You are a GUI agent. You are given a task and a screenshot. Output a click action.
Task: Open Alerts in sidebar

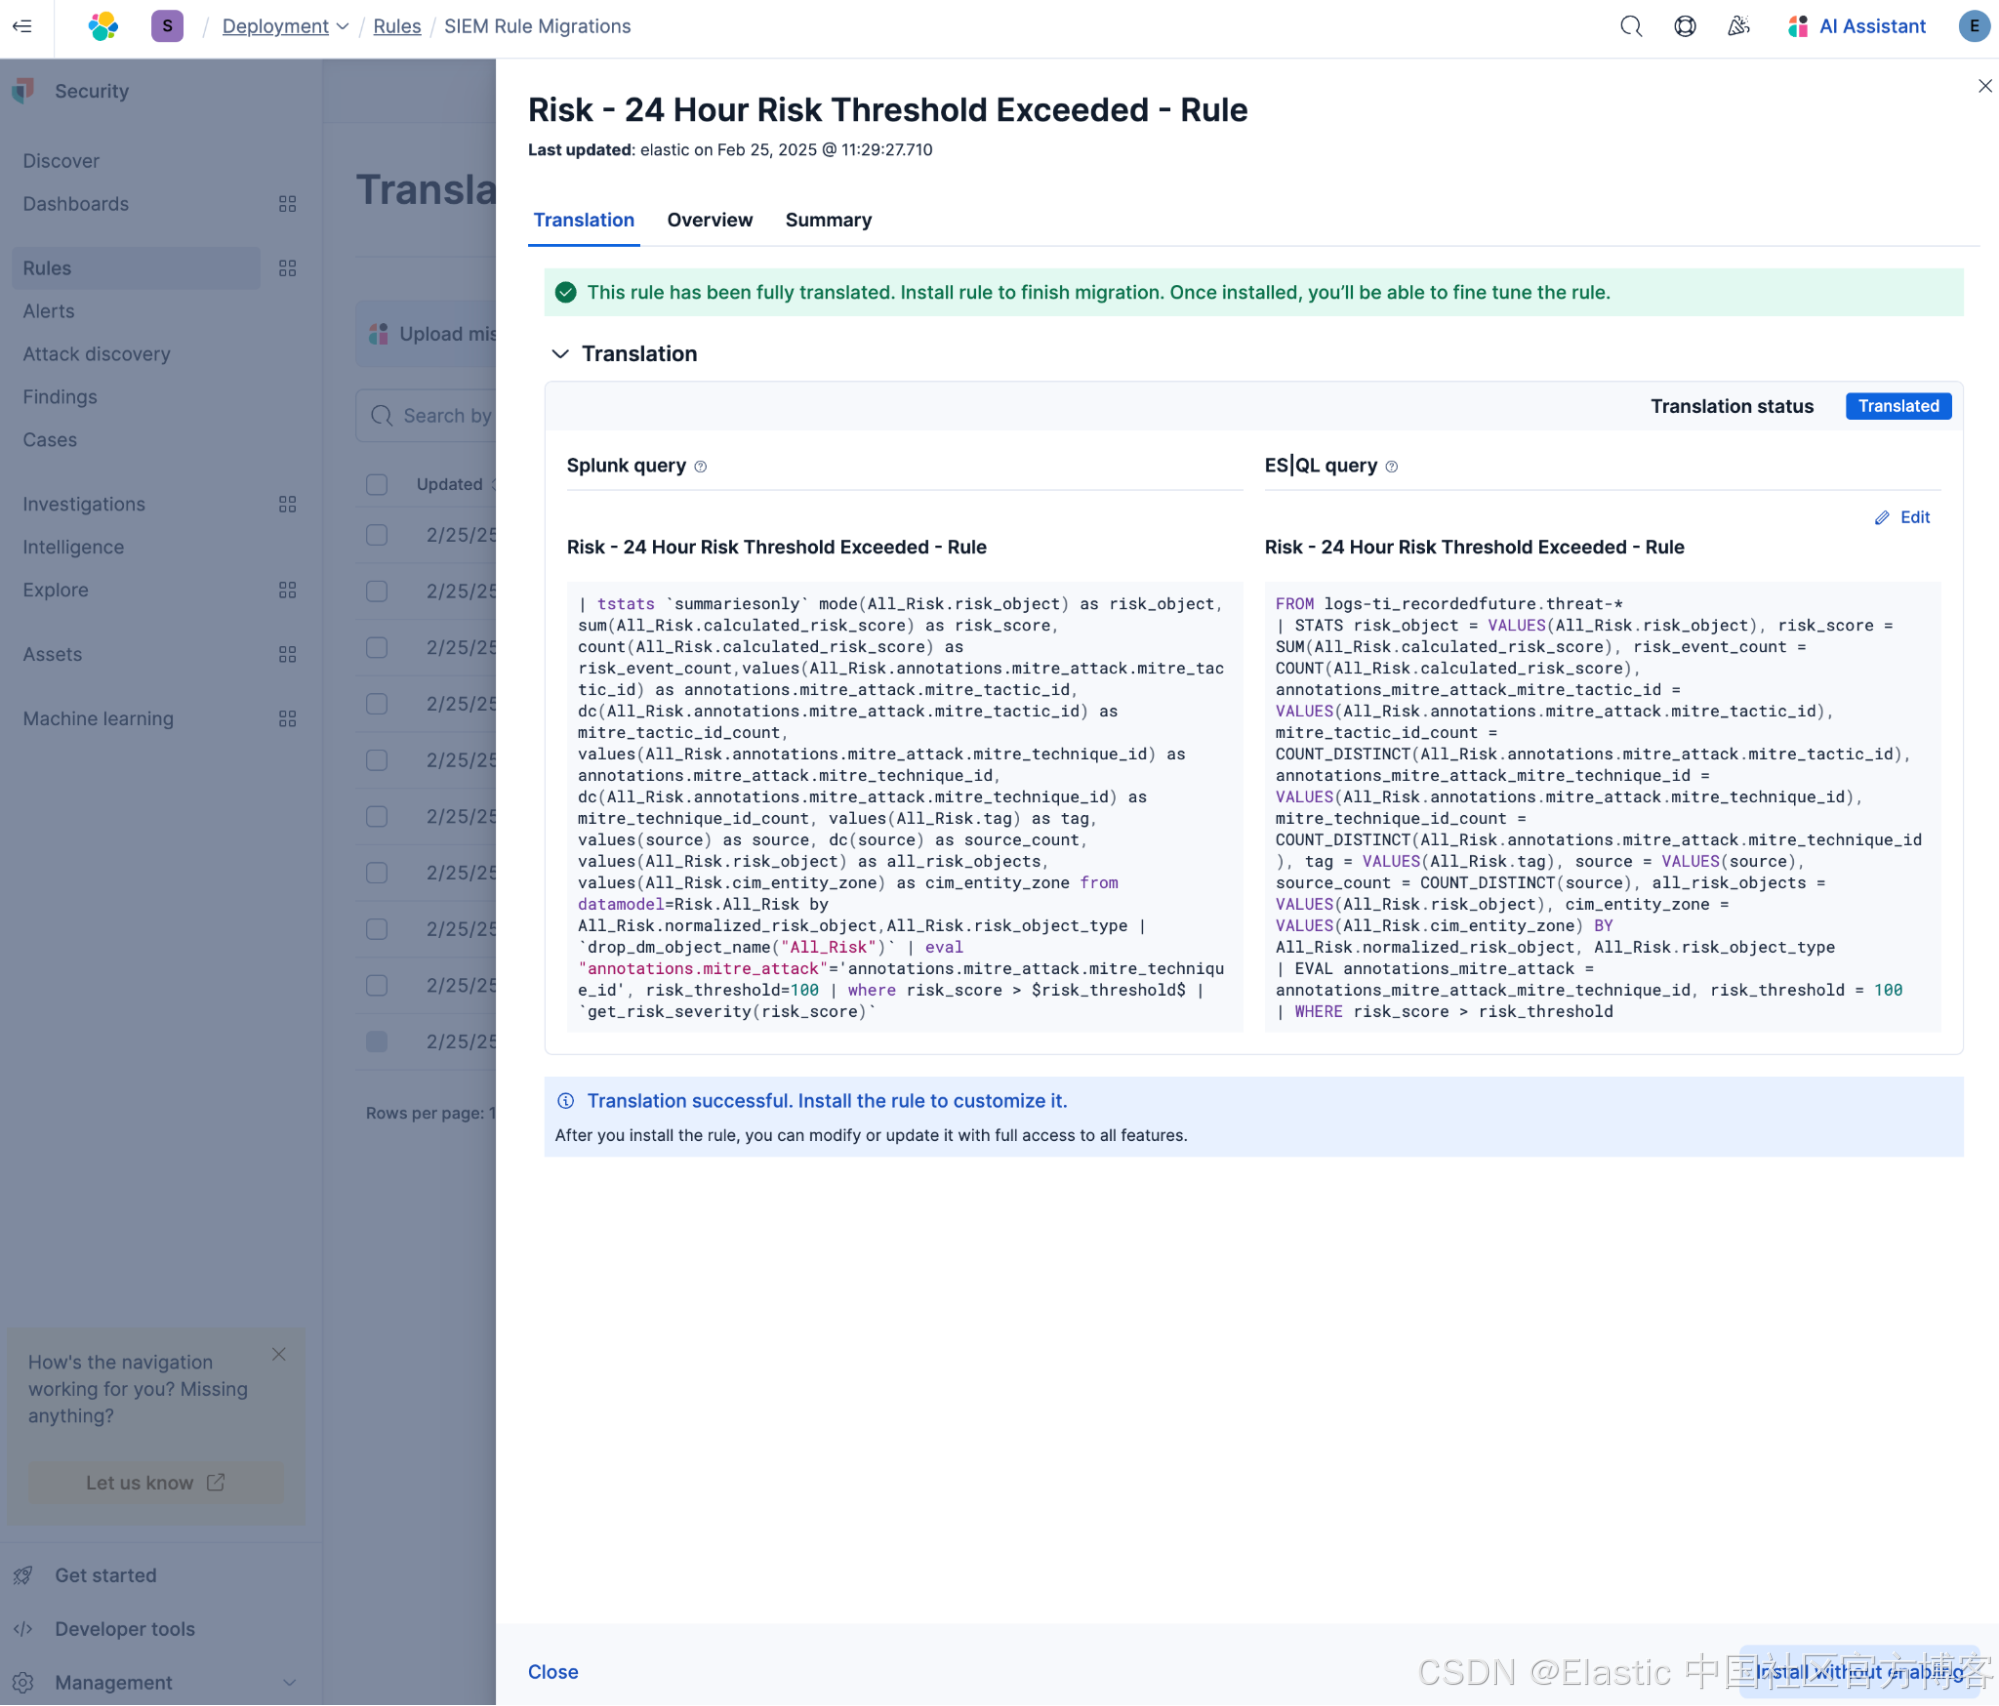pos(48,311)
